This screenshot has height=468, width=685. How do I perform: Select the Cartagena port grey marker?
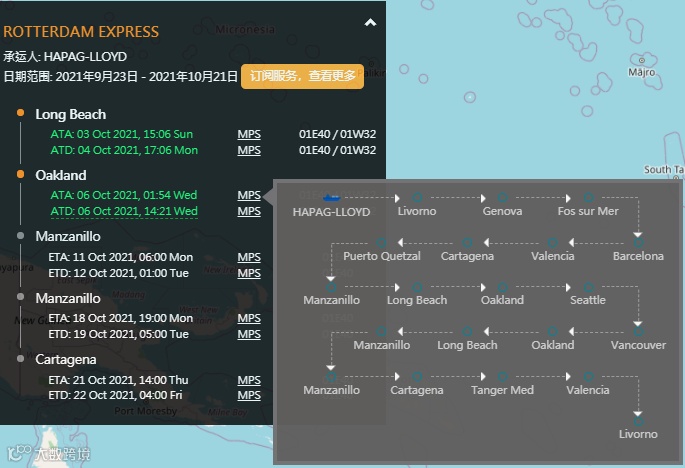tap(21, 358)
